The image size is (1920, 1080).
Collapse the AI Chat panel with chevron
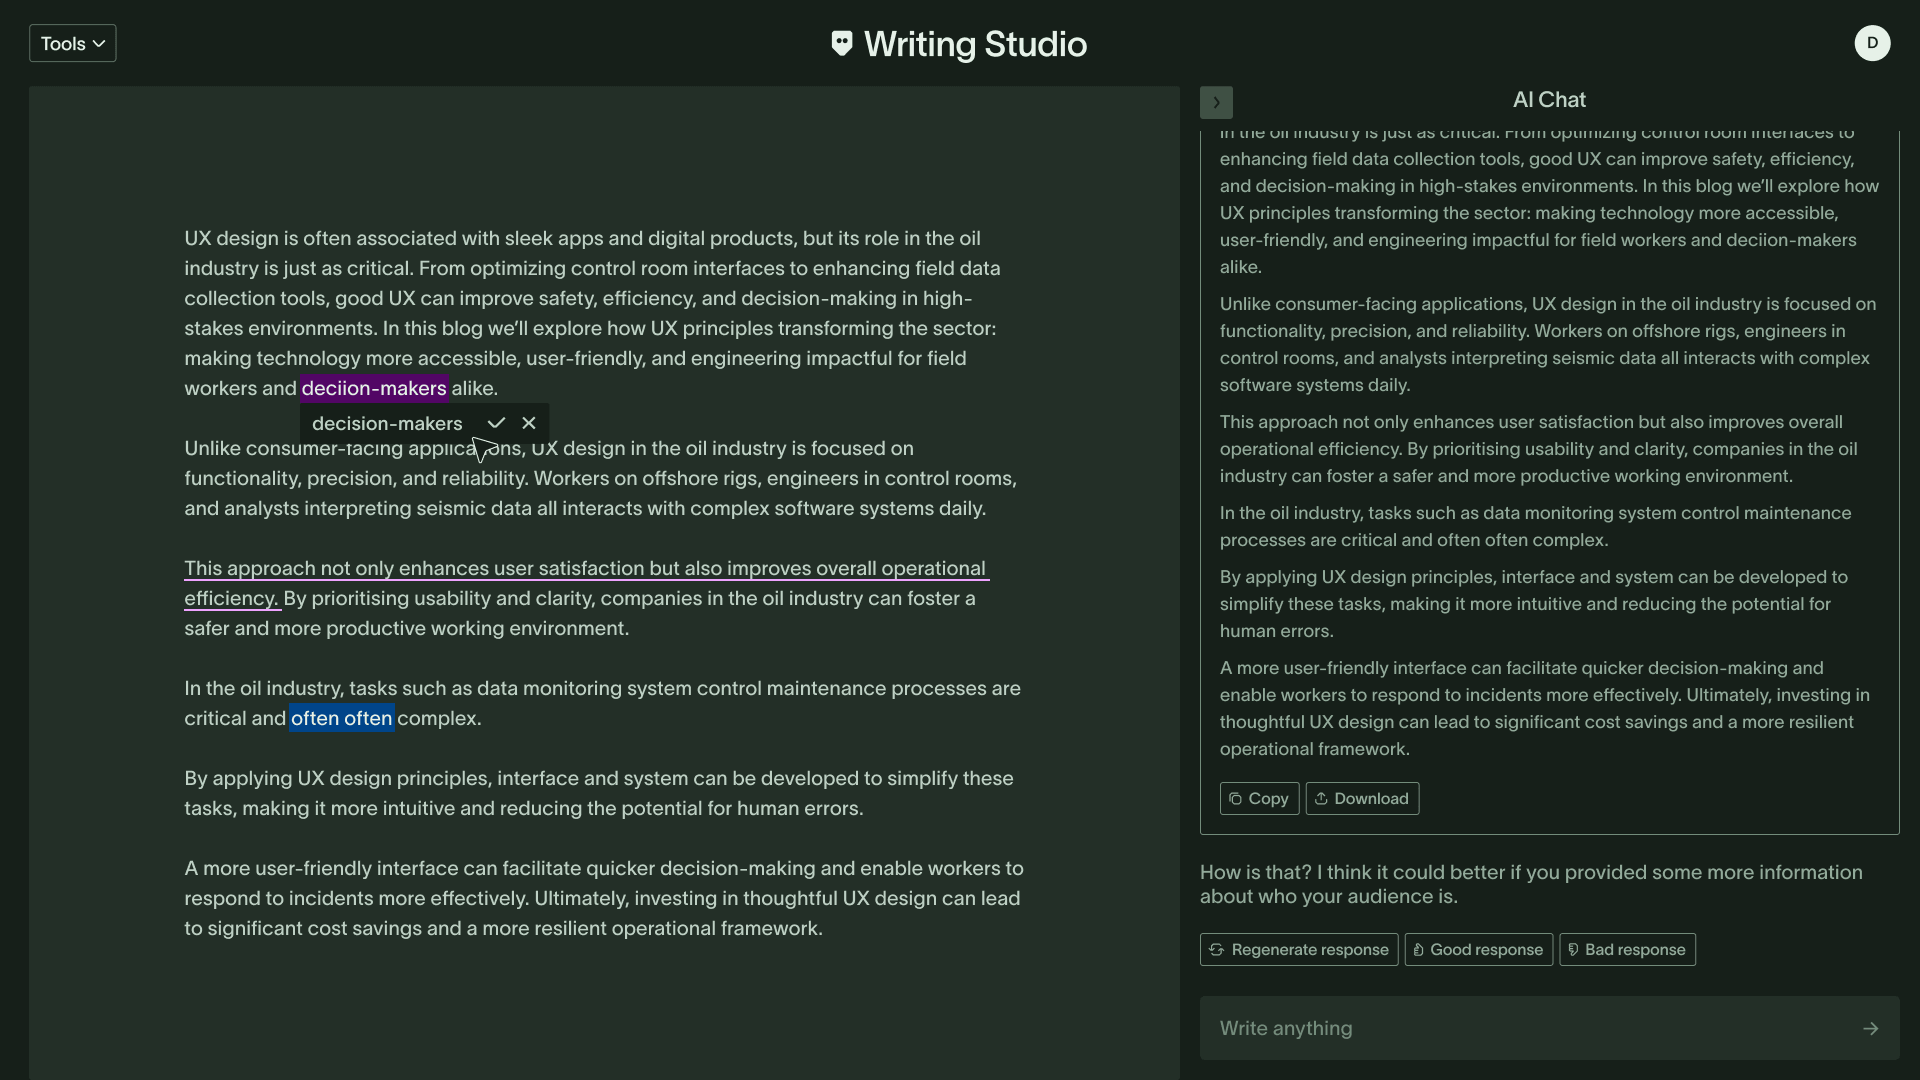pos(1216,102)
